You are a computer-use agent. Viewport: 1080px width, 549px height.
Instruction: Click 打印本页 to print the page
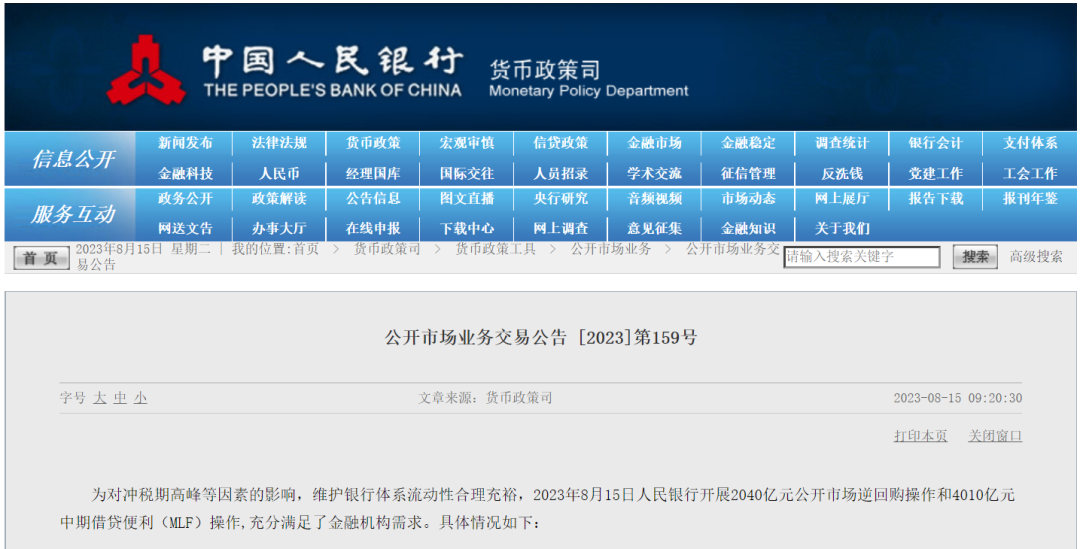[920, 436]
